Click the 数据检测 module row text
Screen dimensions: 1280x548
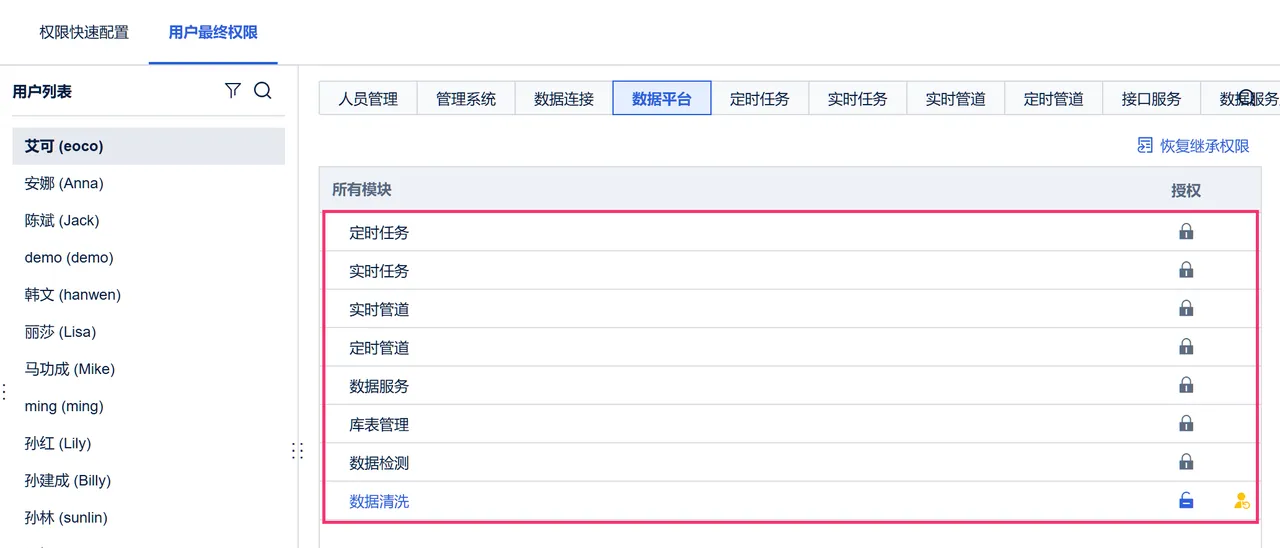point(379,463)
